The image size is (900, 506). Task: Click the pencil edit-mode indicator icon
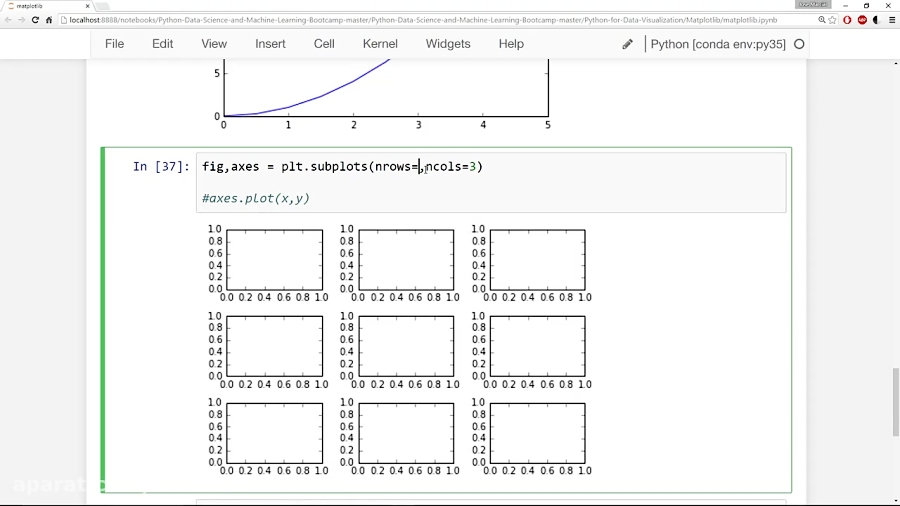tap(627, 44)
